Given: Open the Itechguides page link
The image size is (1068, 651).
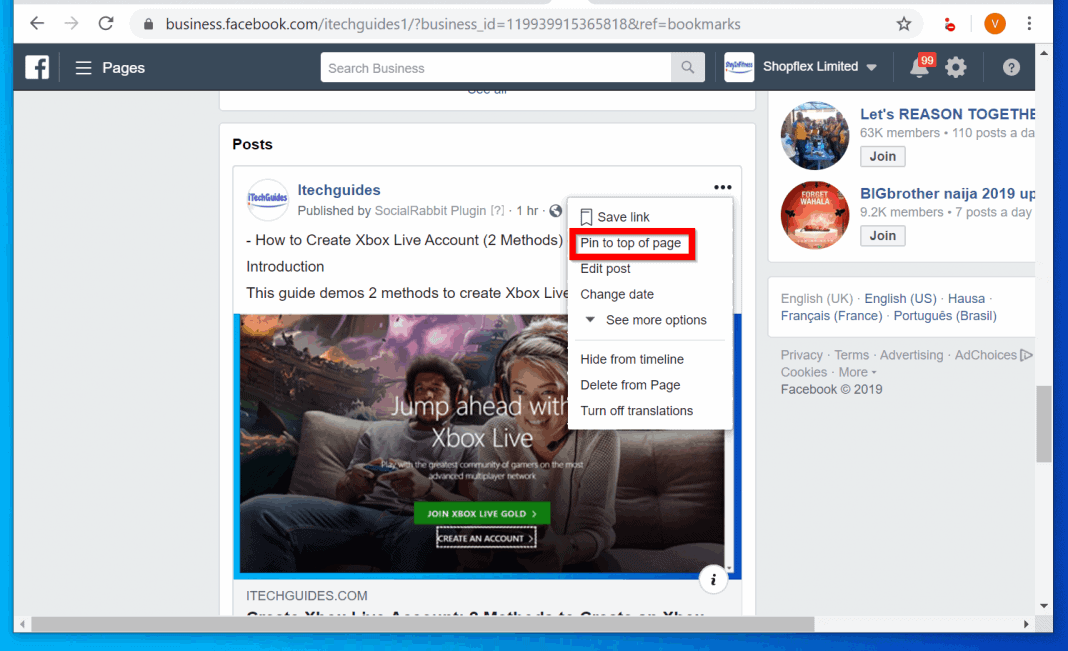Looking at the screenshot, I should click(339, 189).
